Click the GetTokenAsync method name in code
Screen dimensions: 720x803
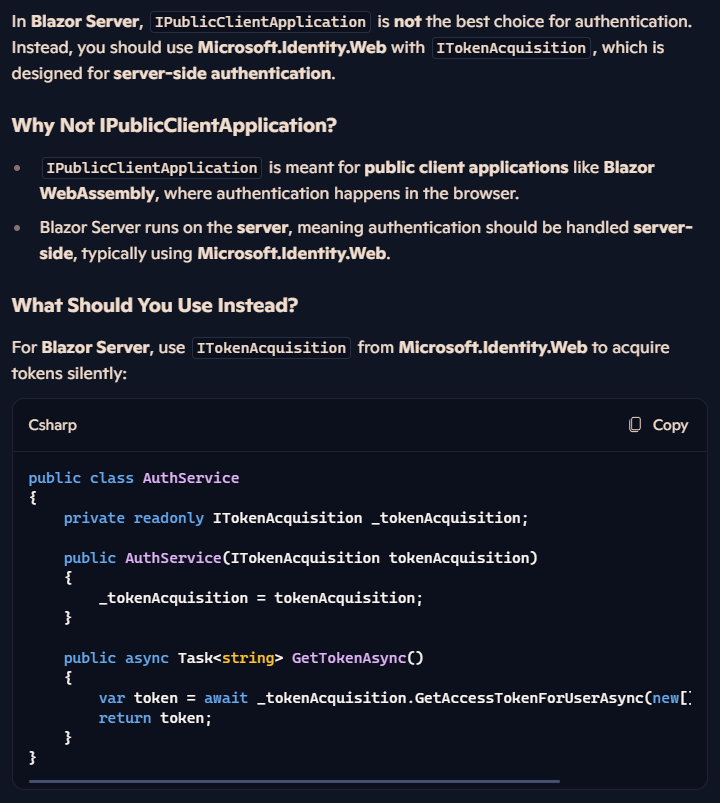350,657
